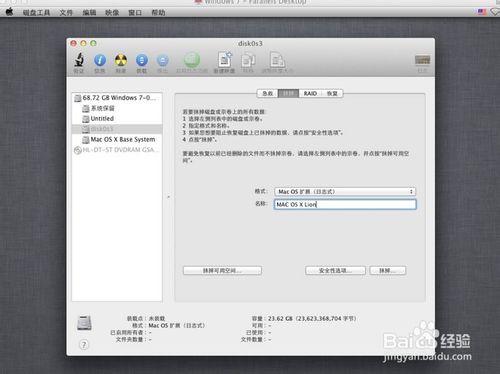The height and width of the screenshot is (374, 500).
Task: Click the Verify microscope icon in toolbar
Action: tap(79, 60)
